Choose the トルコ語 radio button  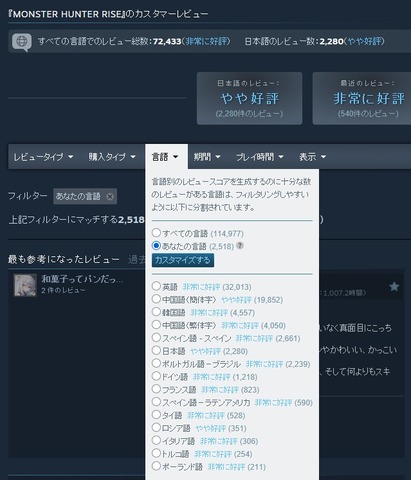click(156, 453)
